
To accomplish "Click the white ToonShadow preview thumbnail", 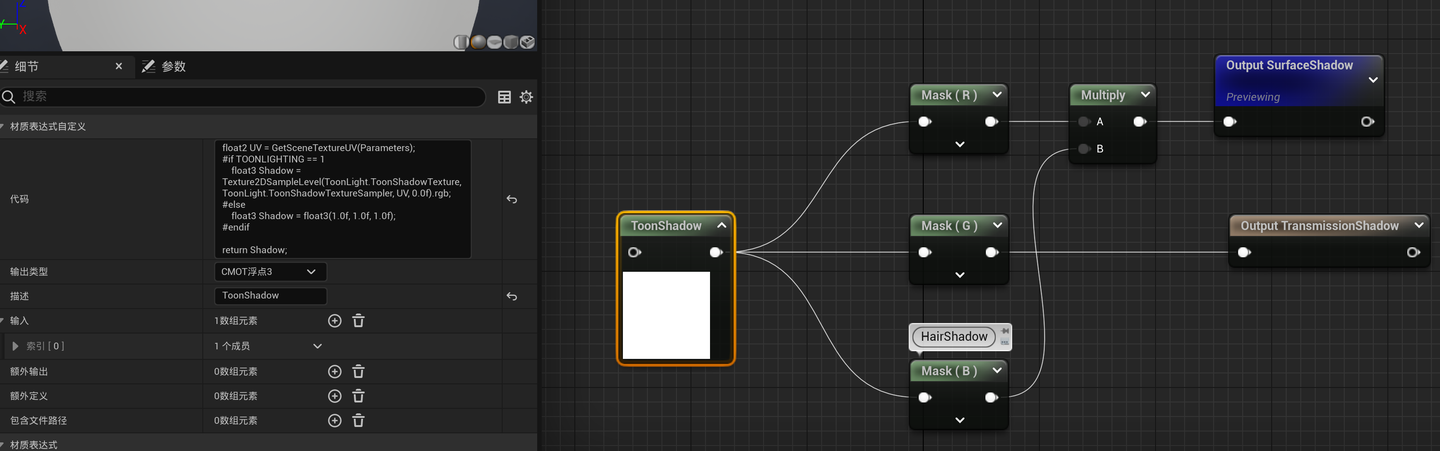I will [x=666, y=315].
